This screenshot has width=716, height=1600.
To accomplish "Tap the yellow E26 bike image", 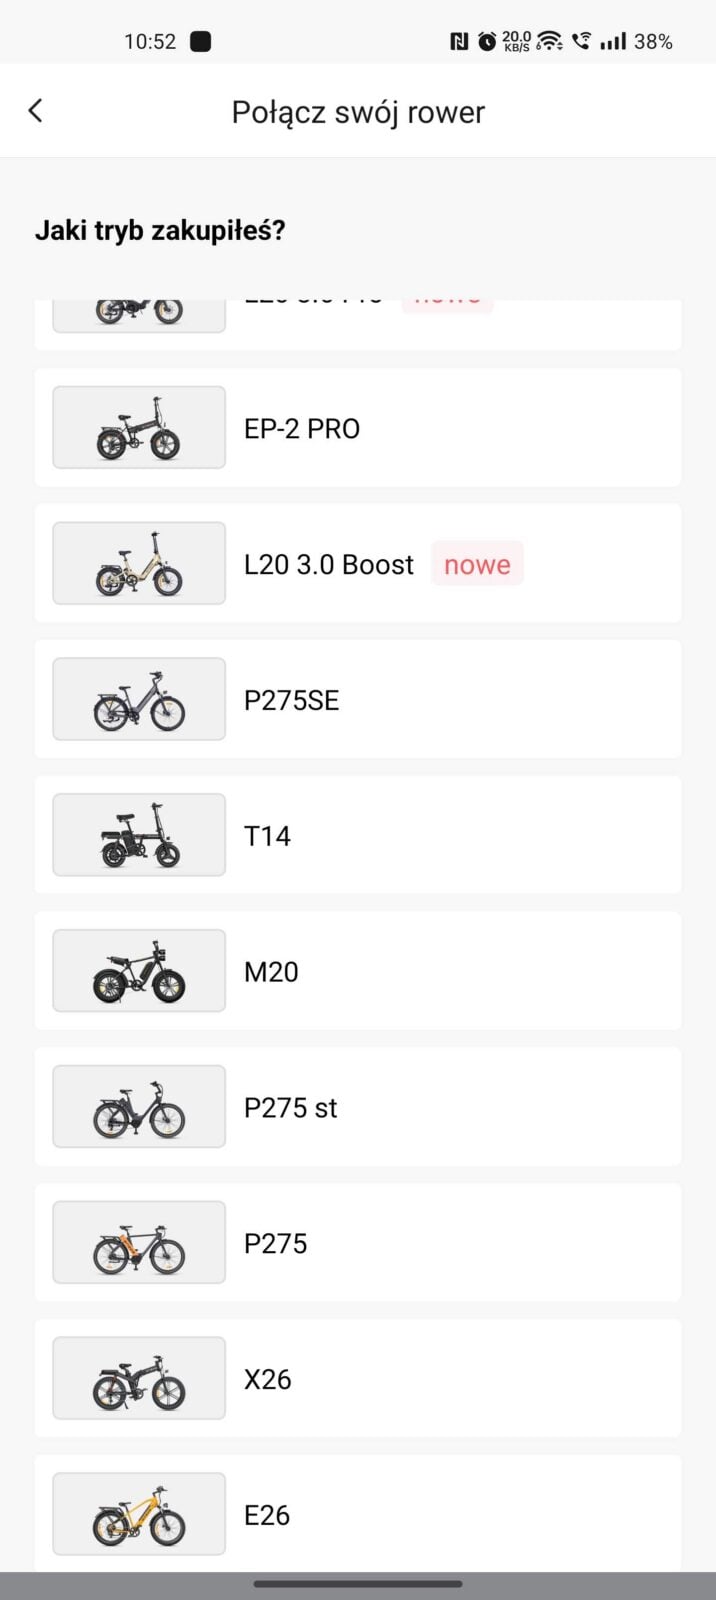I will [x=139, y=1516].
